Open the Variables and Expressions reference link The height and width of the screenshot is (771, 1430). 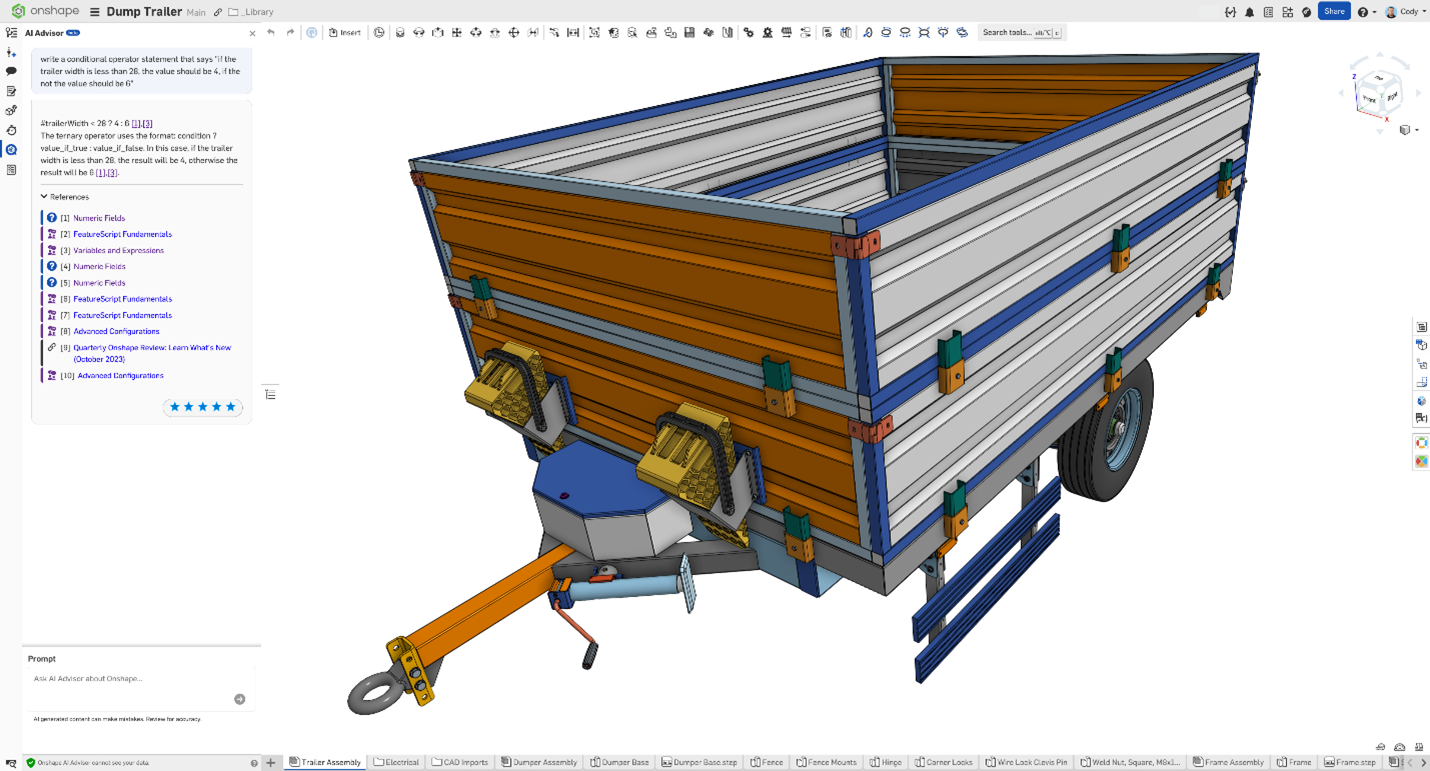[118, 250]
